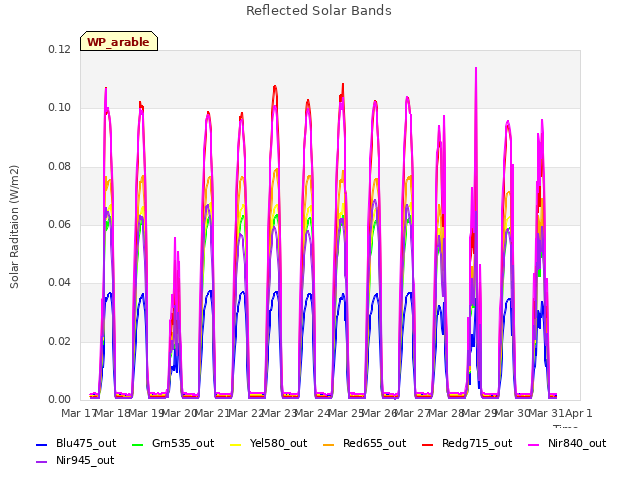The image size is (640, 480).
Task: Click the 0.02 y-axis tick label
Action: pyautogui.click(x=60, y=341)
